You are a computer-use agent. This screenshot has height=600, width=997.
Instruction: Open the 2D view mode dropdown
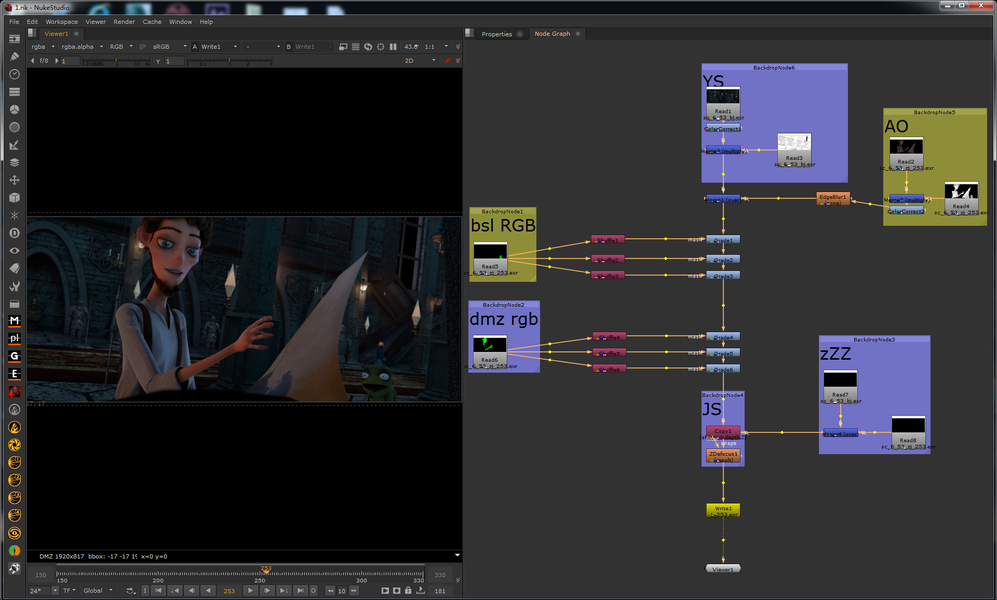point(420,61)
